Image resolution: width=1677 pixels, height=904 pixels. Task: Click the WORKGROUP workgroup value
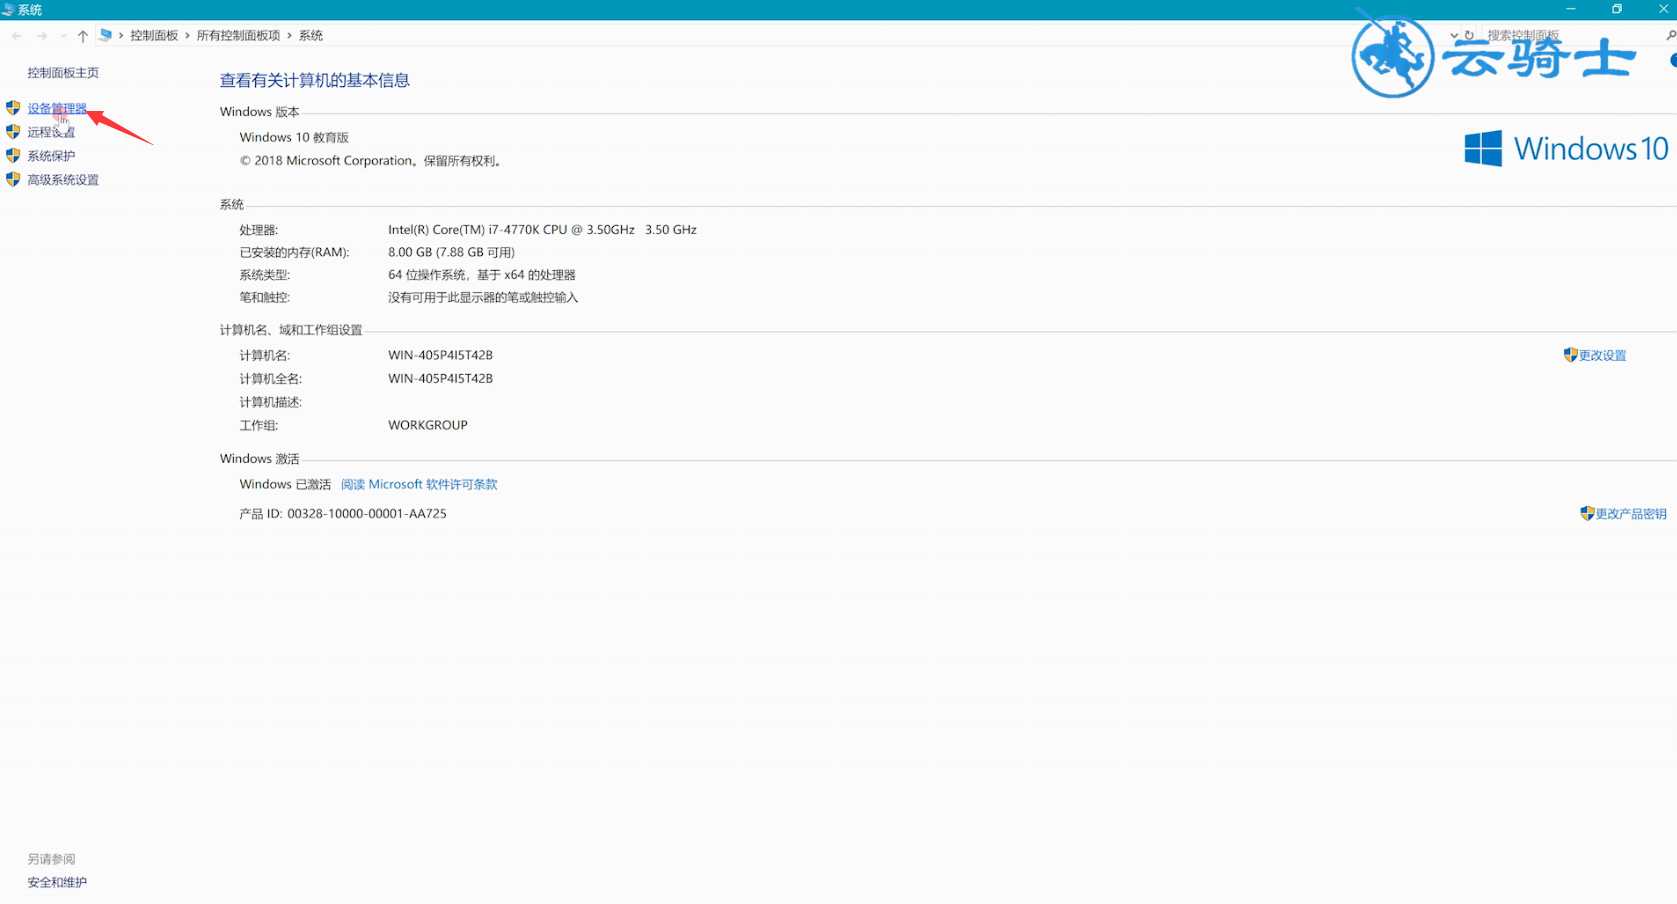(x=428, y=425)
